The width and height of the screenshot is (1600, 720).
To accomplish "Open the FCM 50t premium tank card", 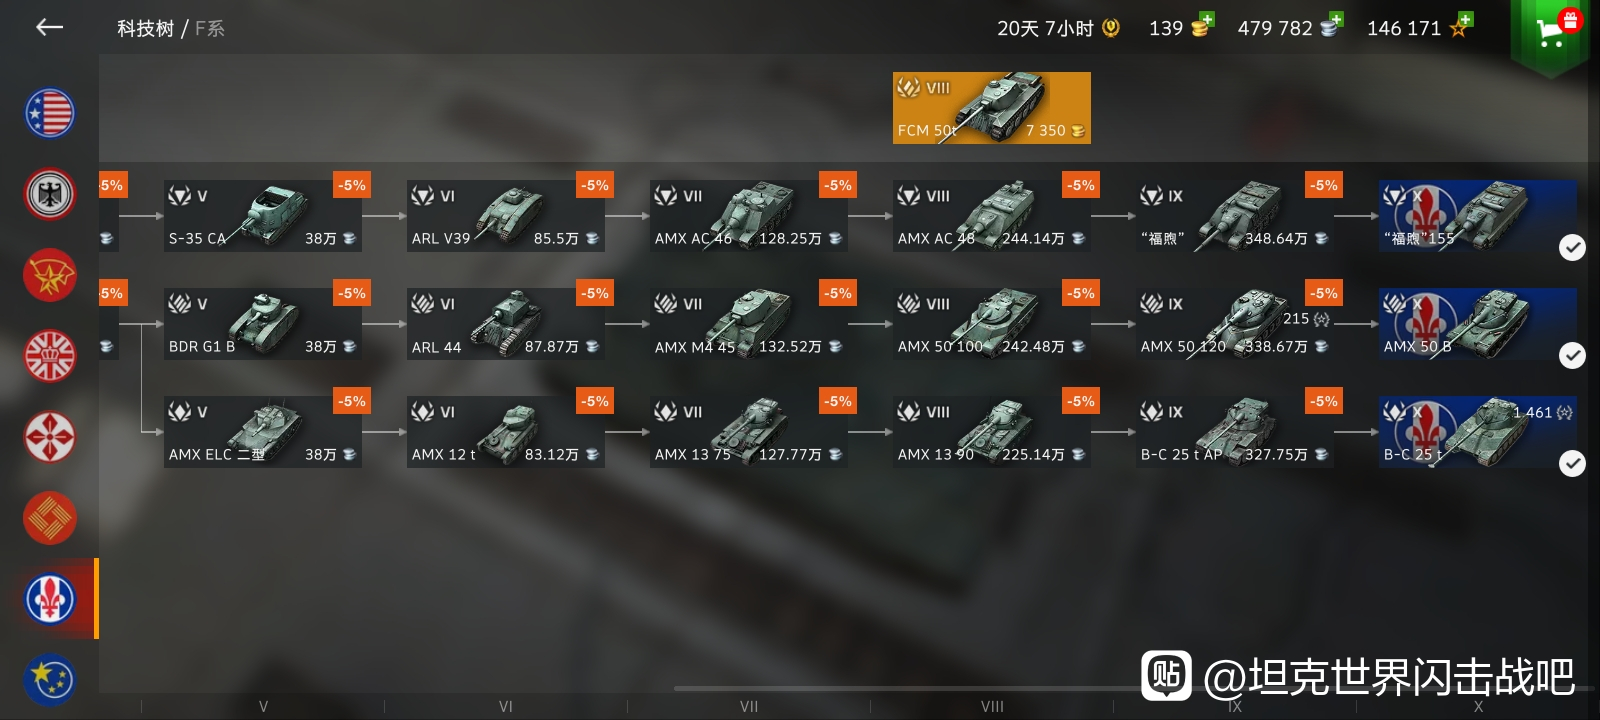I will 991,108.
